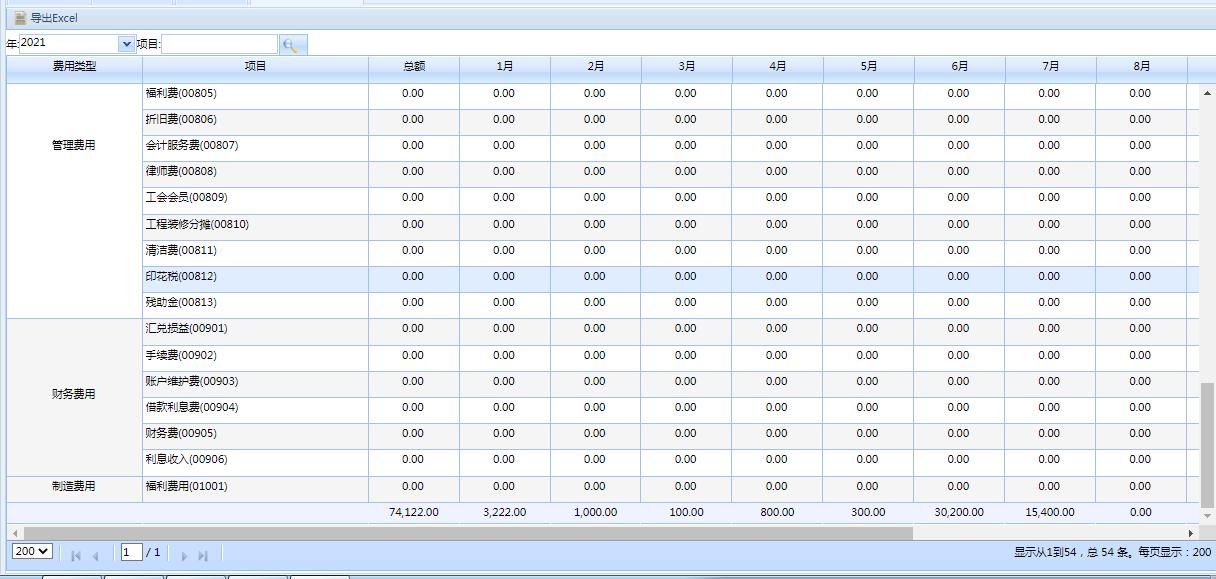
Task: Click the 15,400.00 July total
Action: point(1051,512)
